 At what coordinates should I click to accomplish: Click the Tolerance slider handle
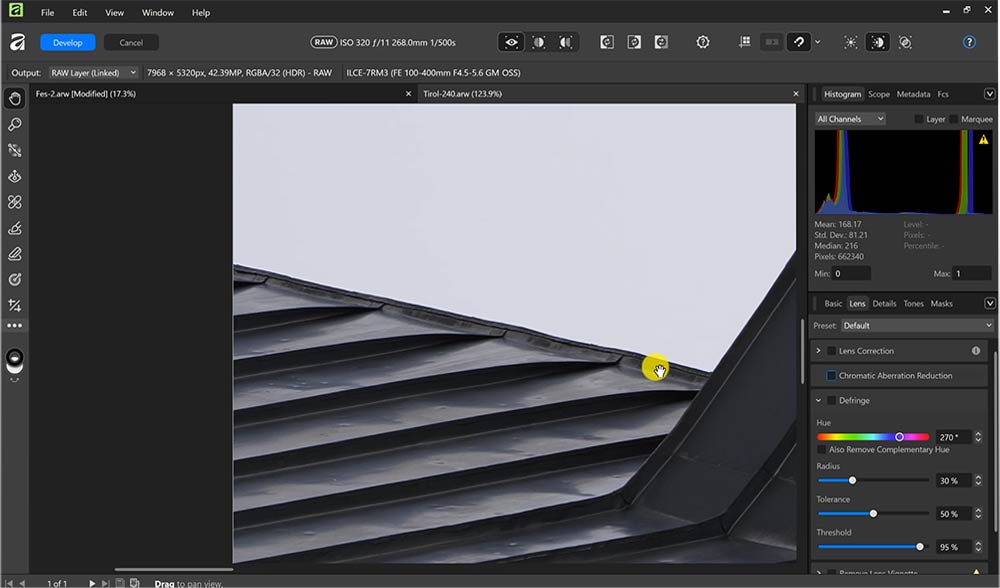pyautogui.click(x=872, y=513)
